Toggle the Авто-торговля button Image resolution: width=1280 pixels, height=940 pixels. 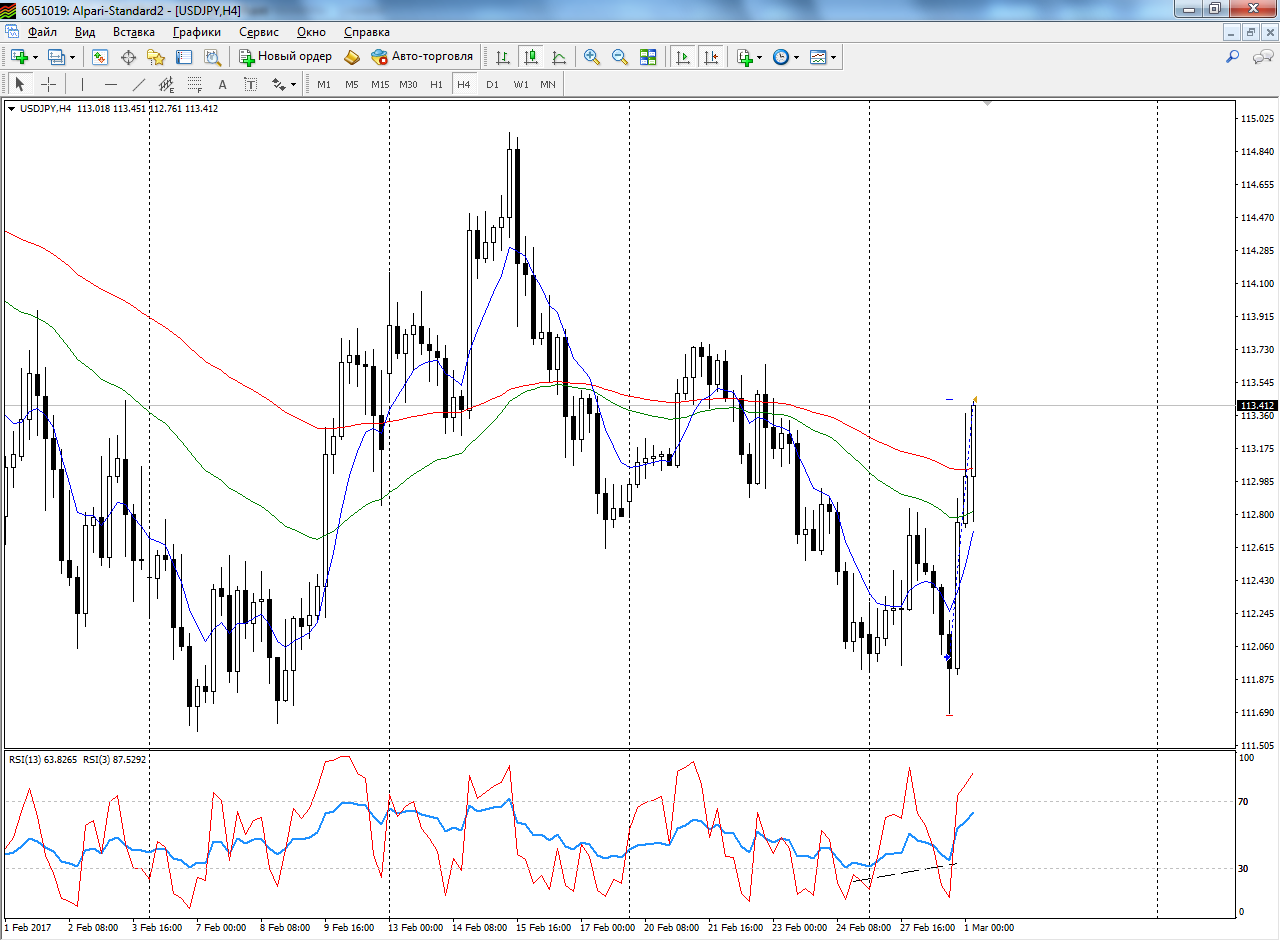click(422, 57)
